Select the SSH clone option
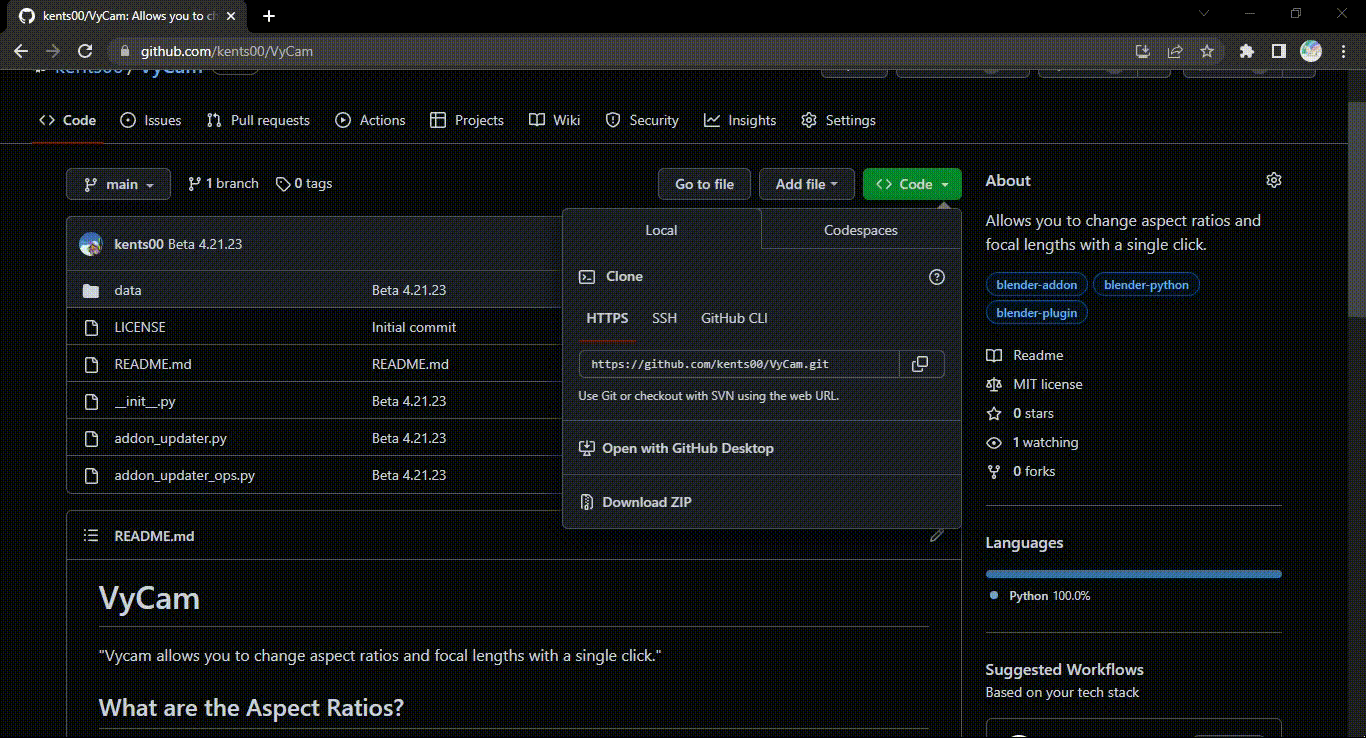 pos(664,318)
